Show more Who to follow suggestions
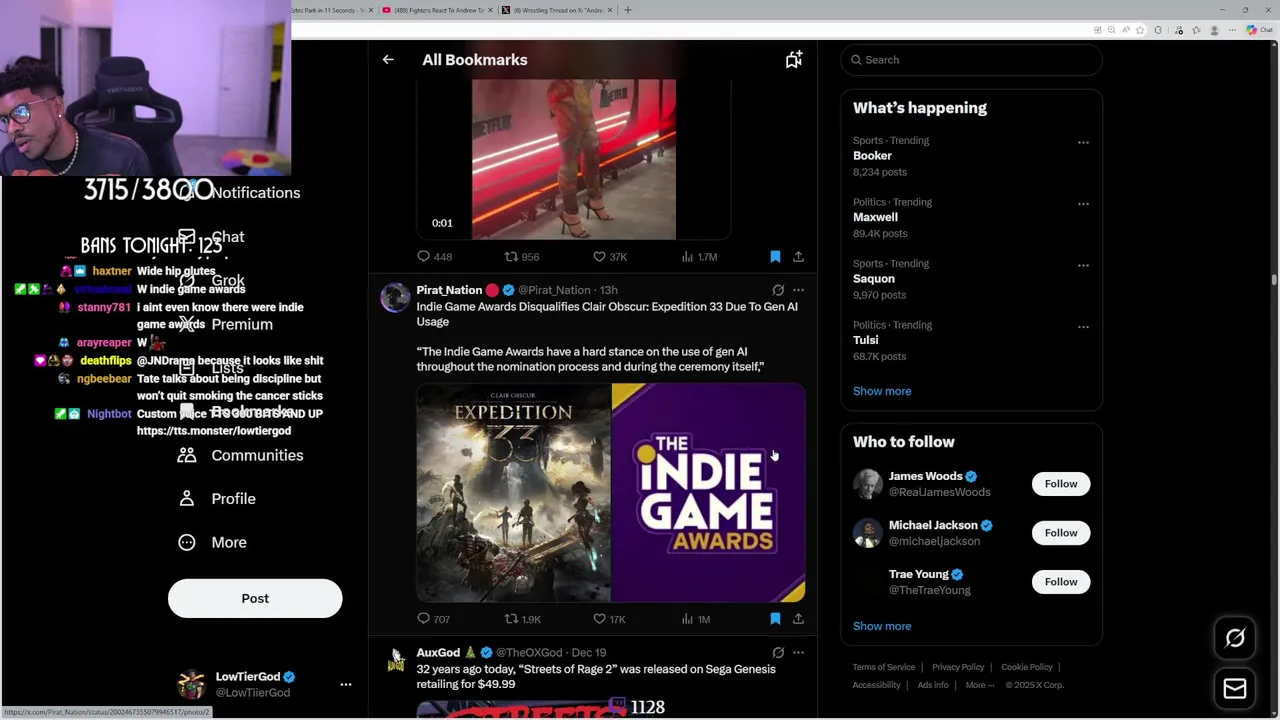 (882, 626)
